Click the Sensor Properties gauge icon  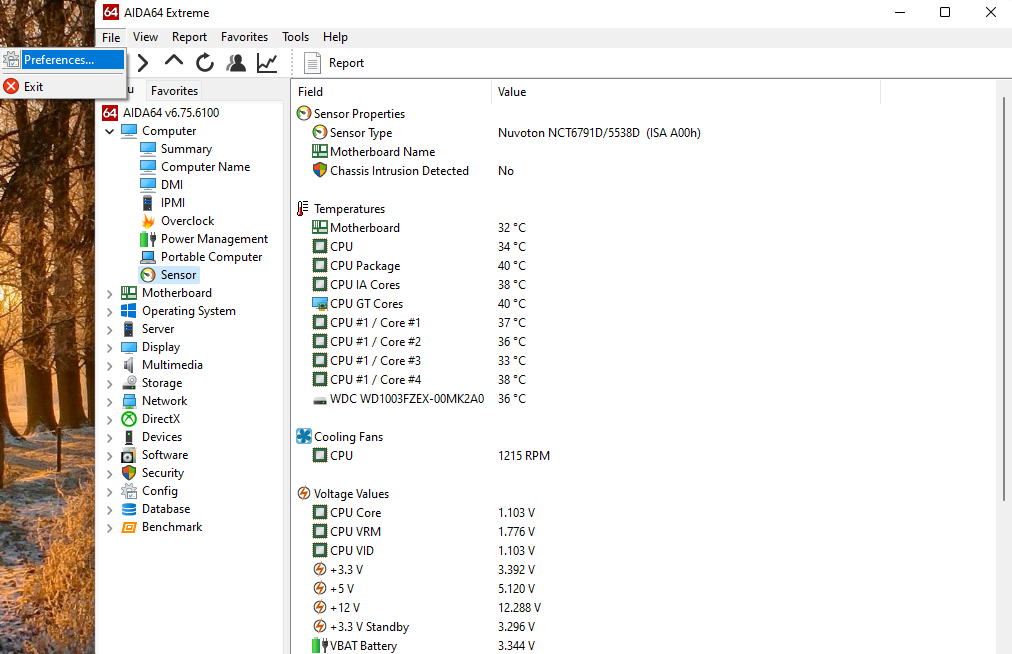[303, 114]
